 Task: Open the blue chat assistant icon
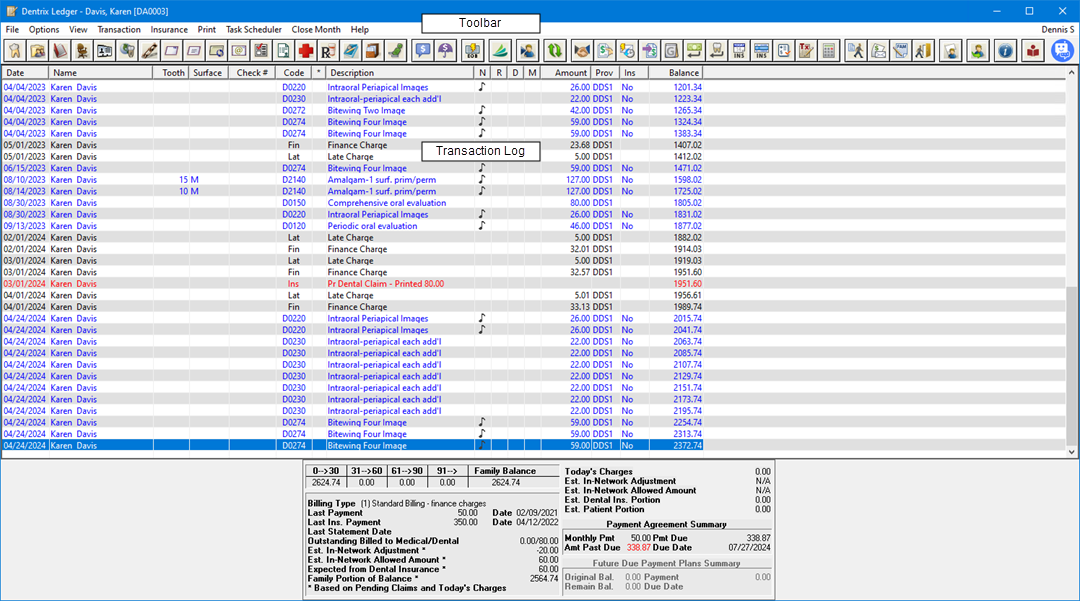coord(1061,50)
